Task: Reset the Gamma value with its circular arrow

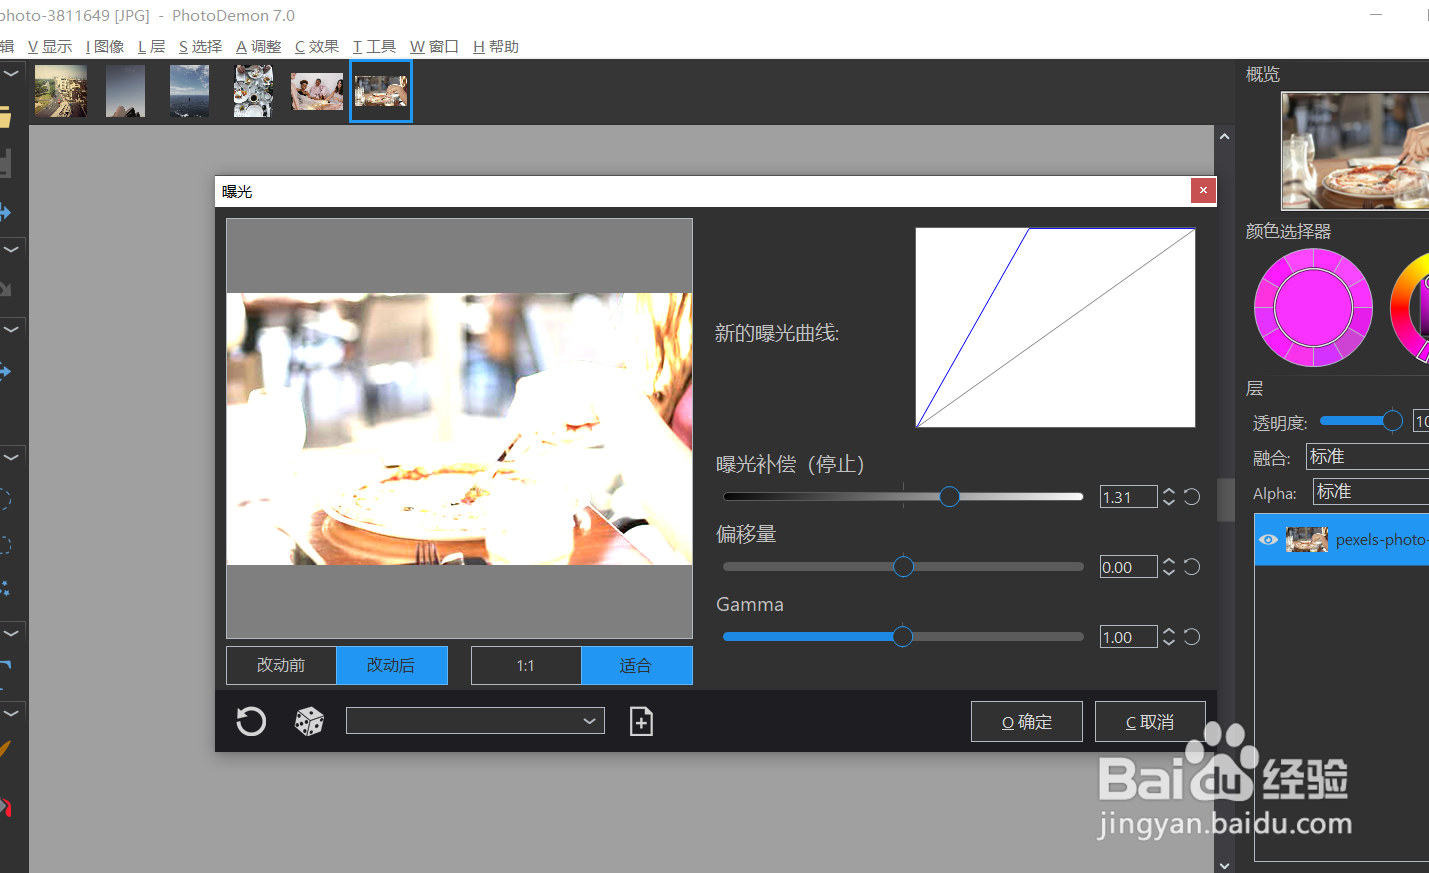Action: click(1192, 637)
